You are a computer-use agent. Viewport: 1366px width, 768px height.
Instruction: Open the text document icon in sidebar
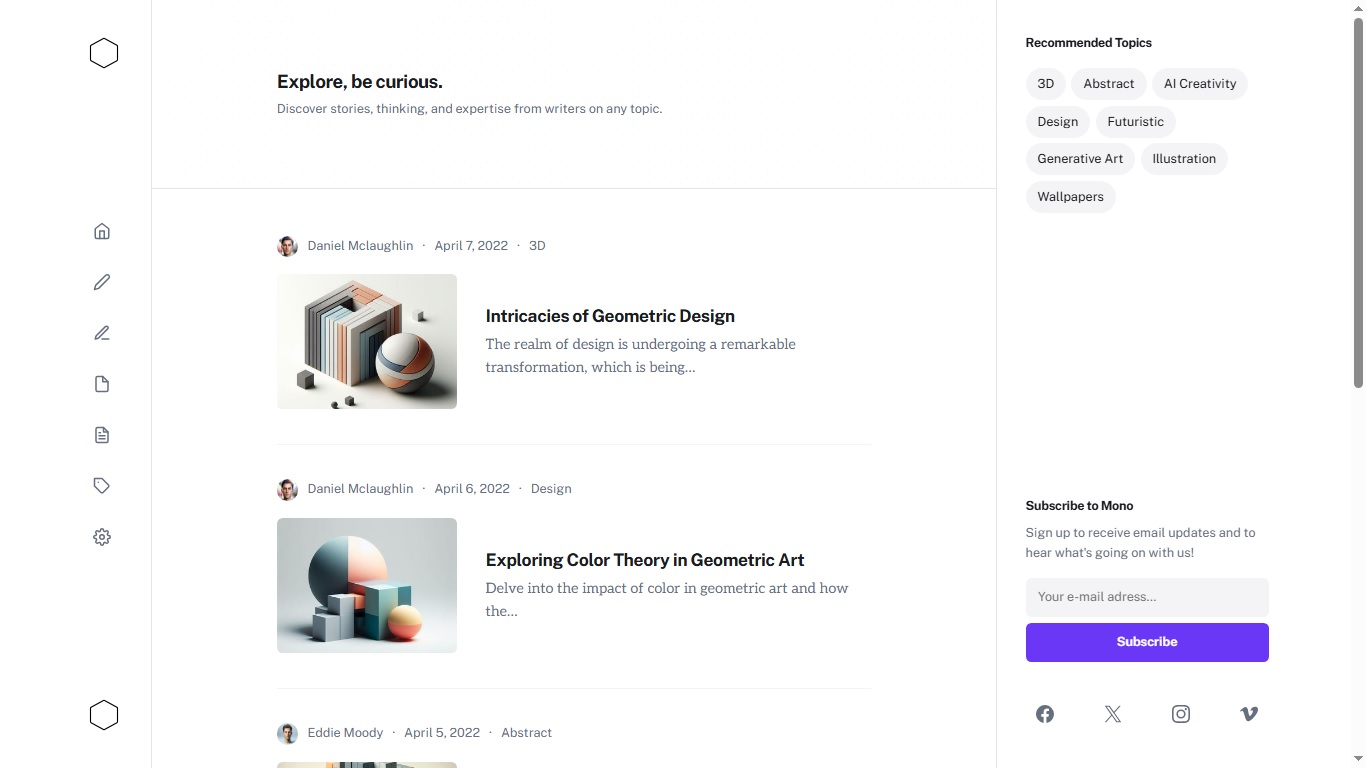[x=102, y=435]
